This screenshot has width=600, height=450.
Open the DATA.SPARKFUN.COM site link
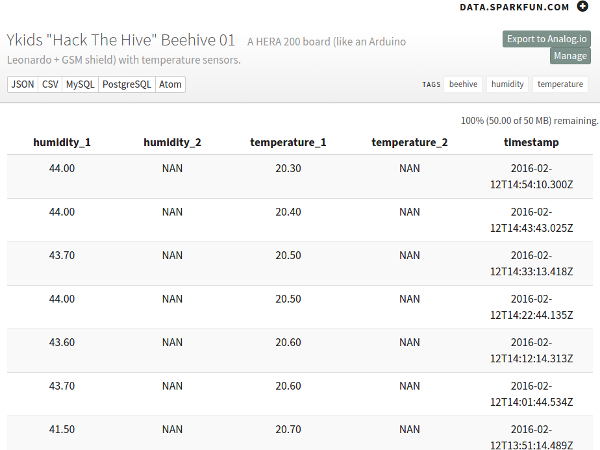514,7
